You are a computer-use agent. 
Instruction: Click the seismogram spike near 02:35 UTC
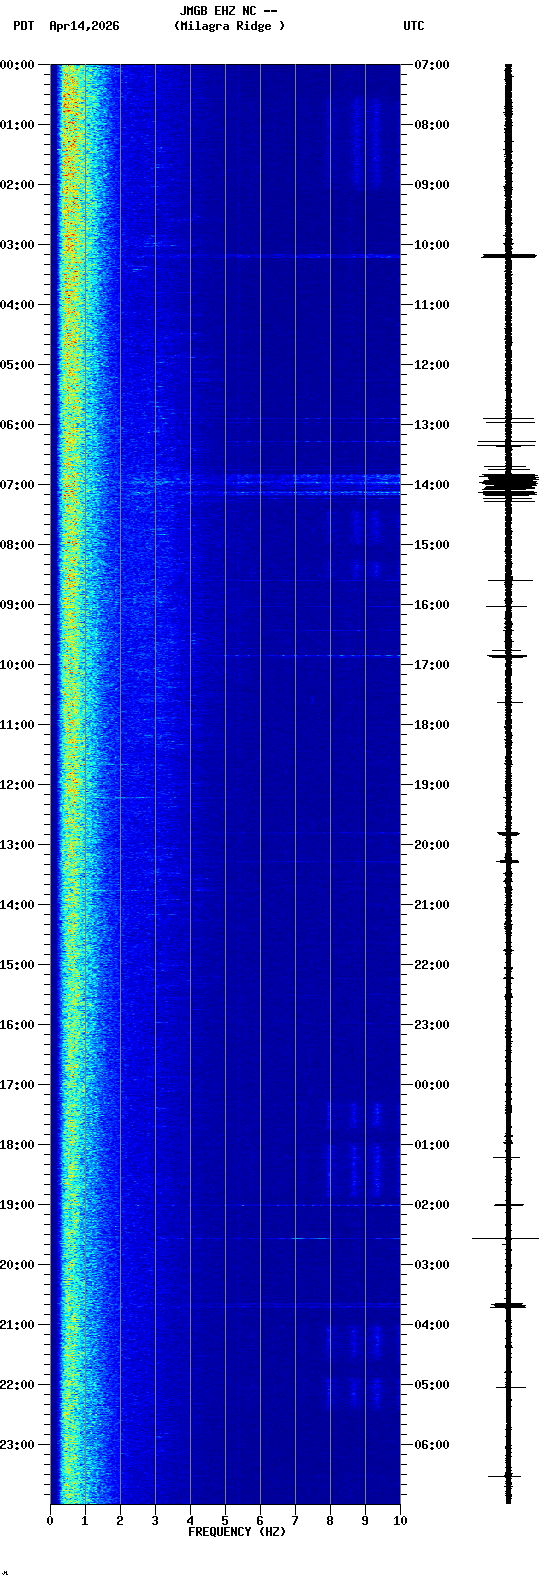(x=506, y=1238)
